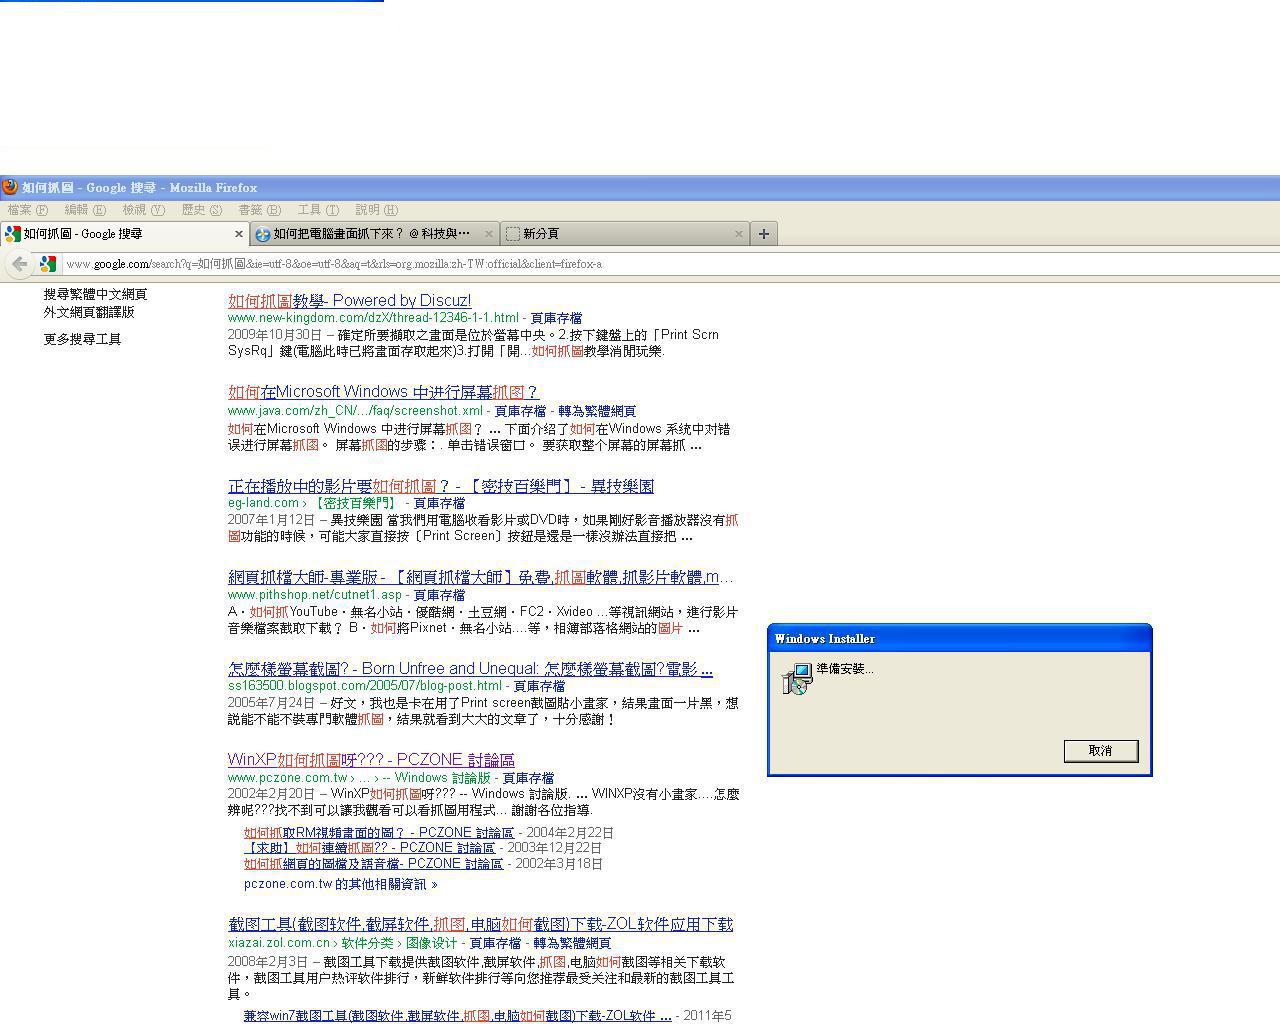The height and width of the screenshot is (1024, 1280).
Task: Click the 图像设计 breadcrumb under xiazai.zol.com.cn
Action: pyautogui.click(x=431, y=943)
